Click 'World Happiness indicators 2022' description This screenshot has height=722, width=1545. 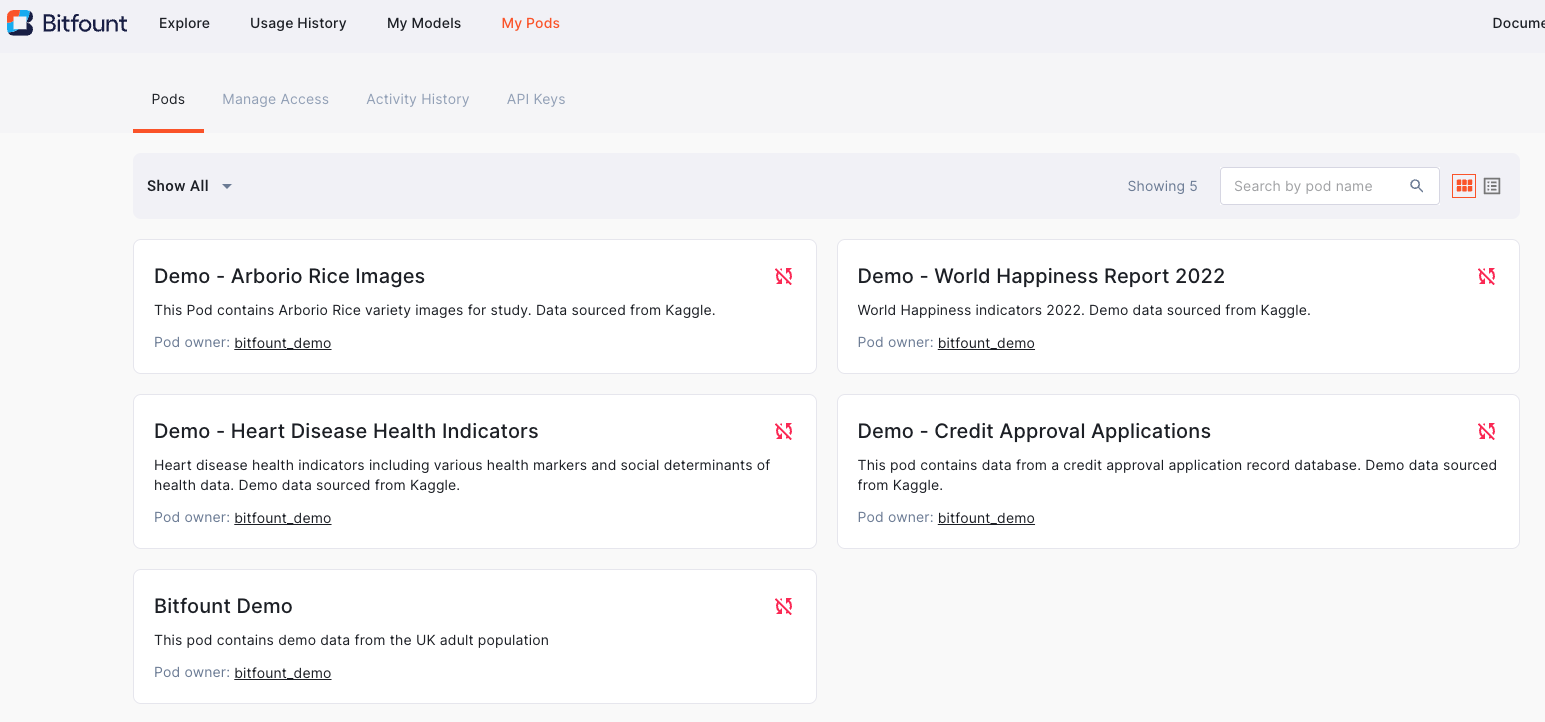[x=1084, y=310]
